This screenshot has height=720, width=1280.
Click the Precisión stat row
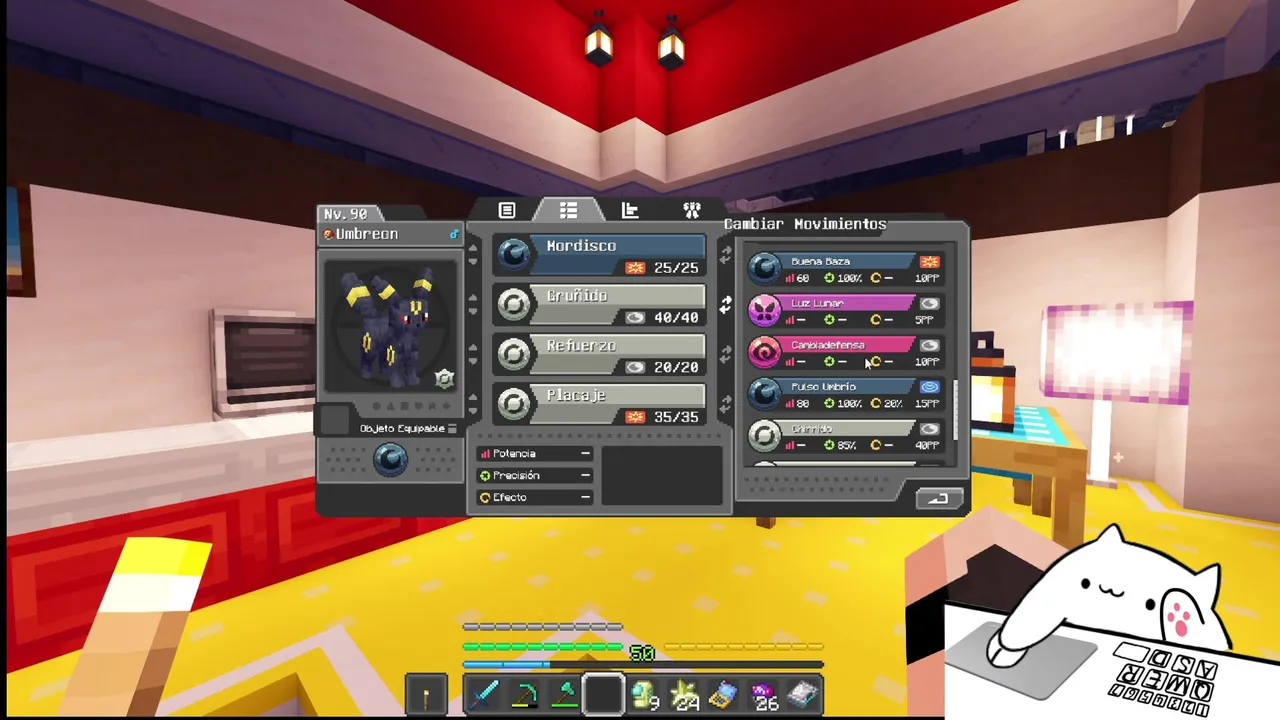coord(535,475)
